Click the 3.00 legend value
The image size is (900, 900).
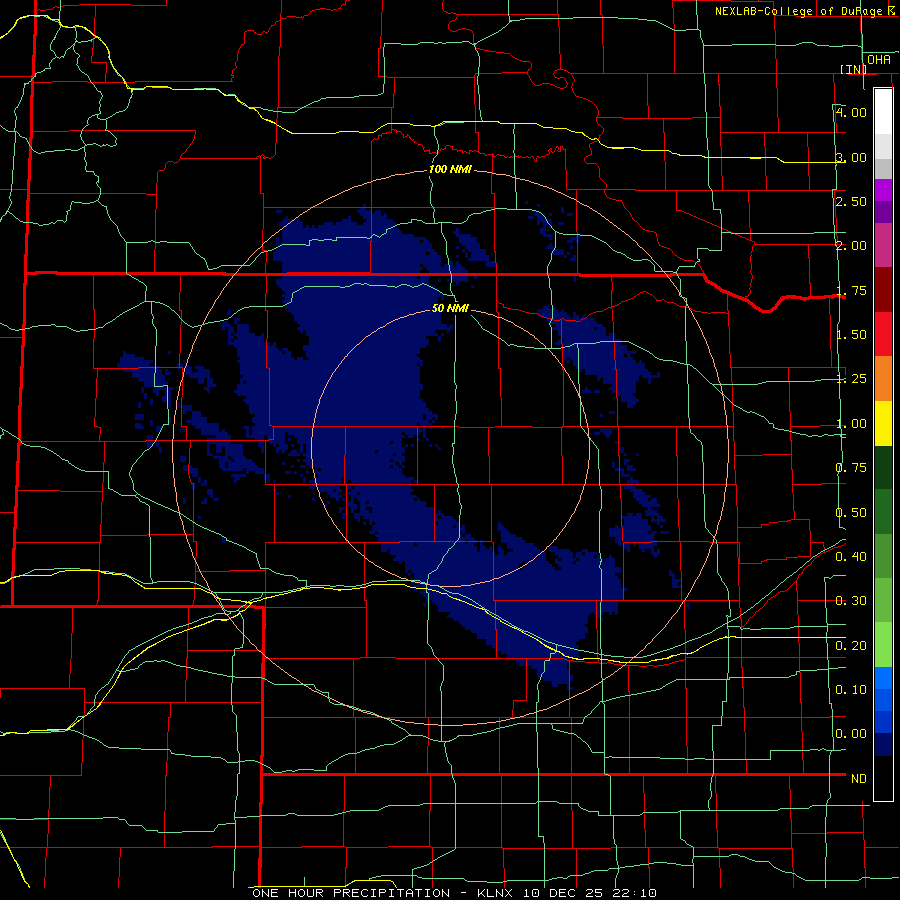pos(851,157)
